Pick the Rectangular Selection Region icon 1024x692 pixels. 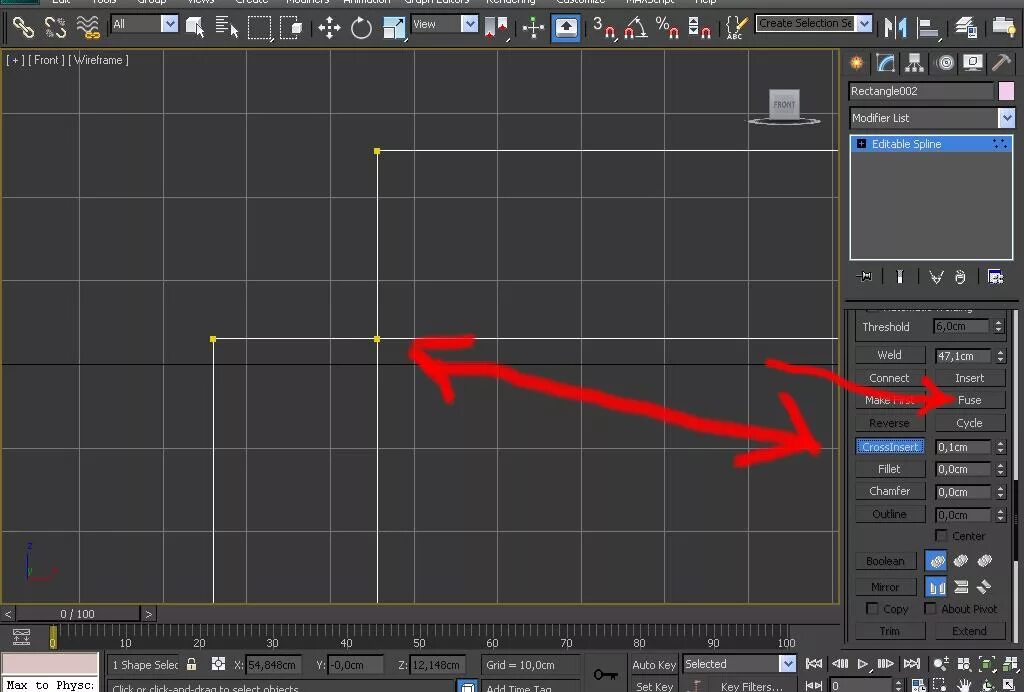(259, 27)
